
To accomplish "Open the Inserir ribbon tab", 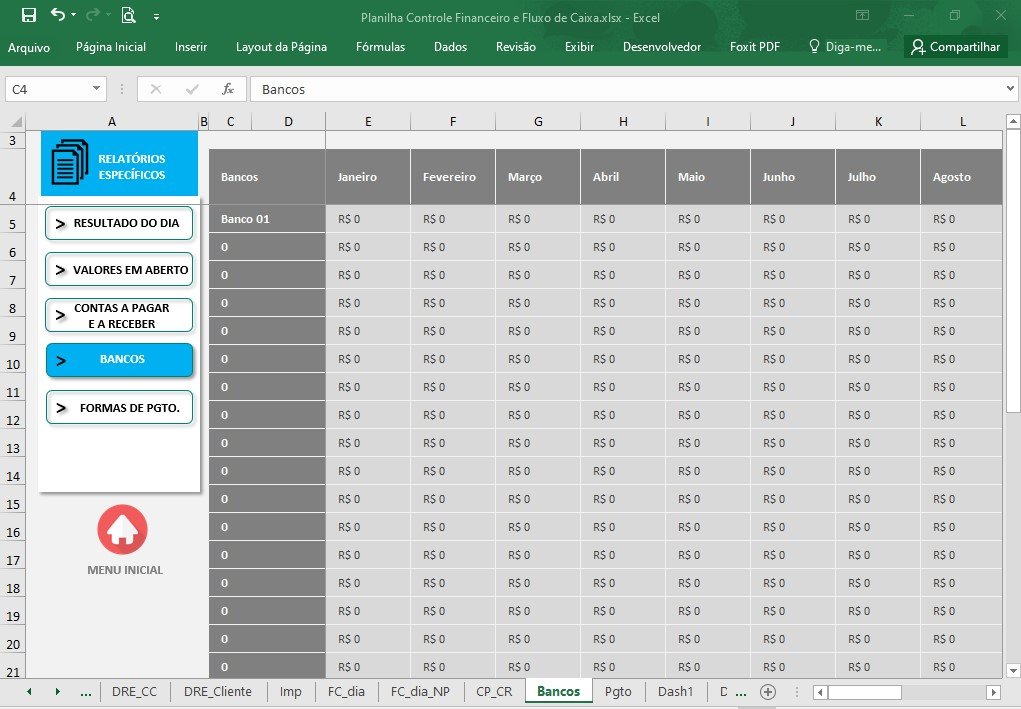I will coord(191,47).
